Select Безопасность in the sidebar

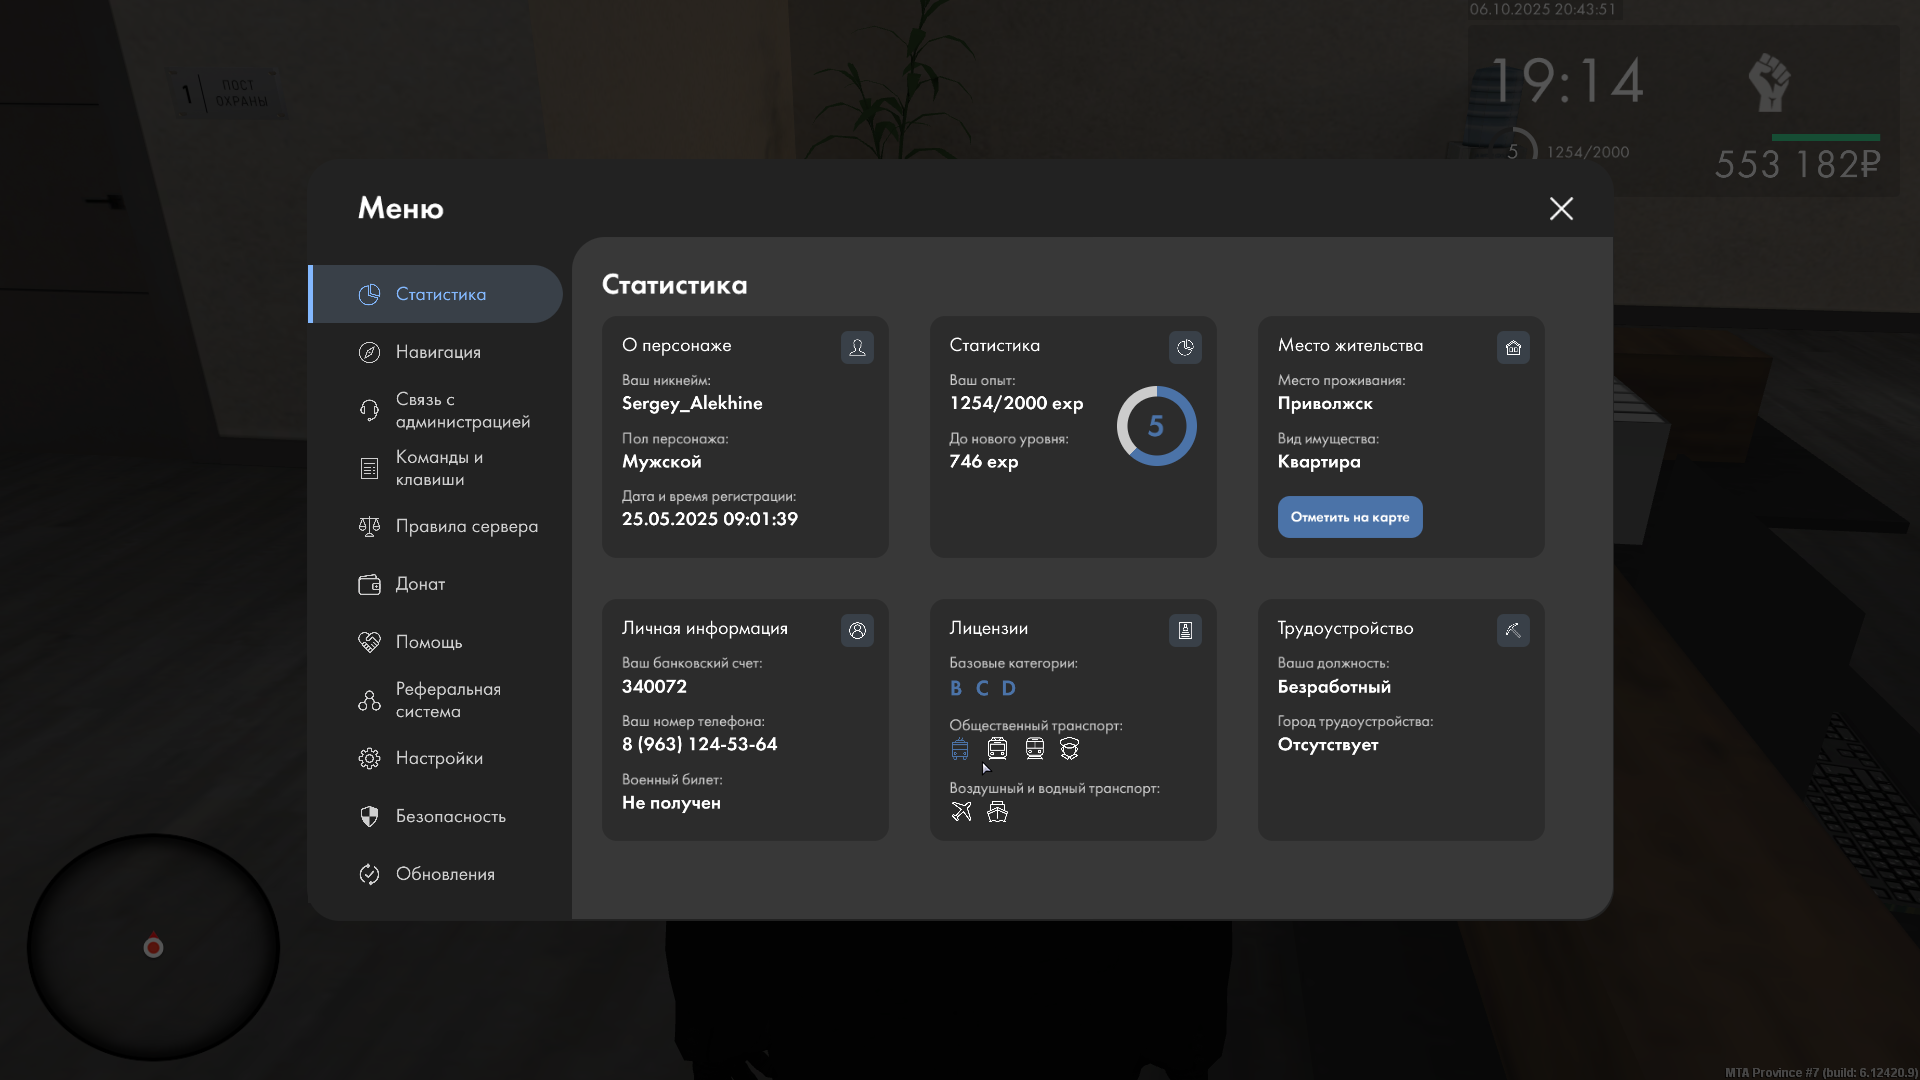pyautogui.click(x=450, y=816)
